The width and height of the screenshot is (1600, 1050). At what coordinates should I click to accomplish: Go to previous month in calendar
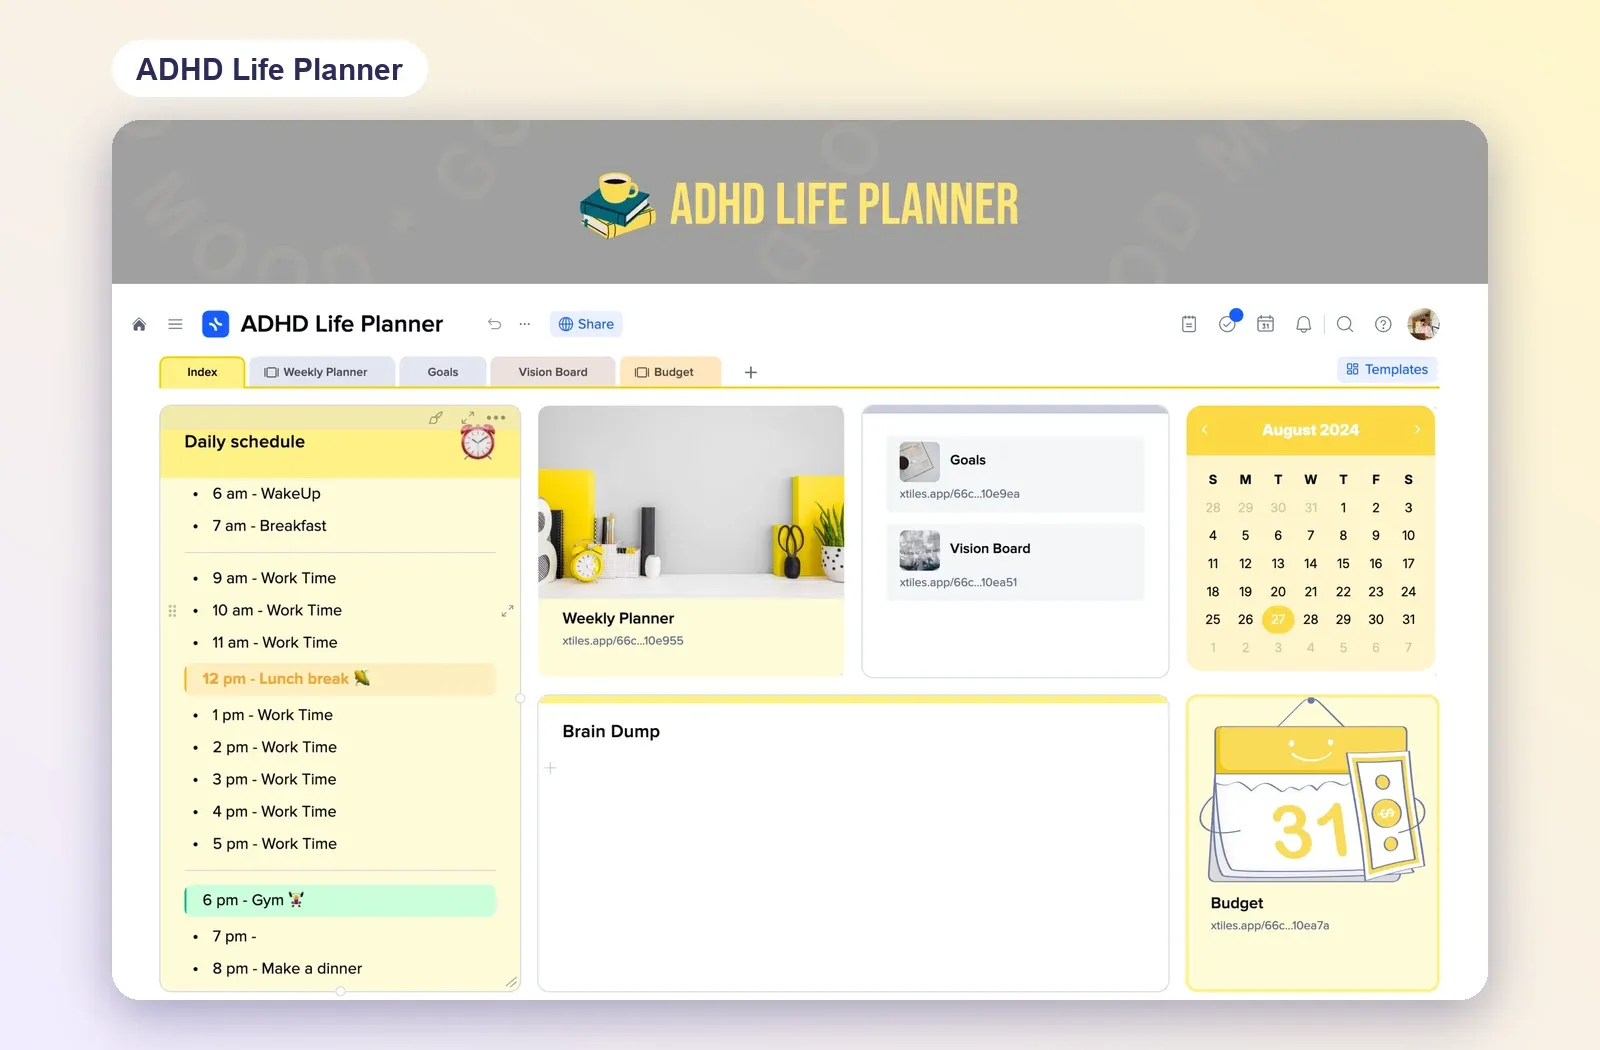[1205, 430]
